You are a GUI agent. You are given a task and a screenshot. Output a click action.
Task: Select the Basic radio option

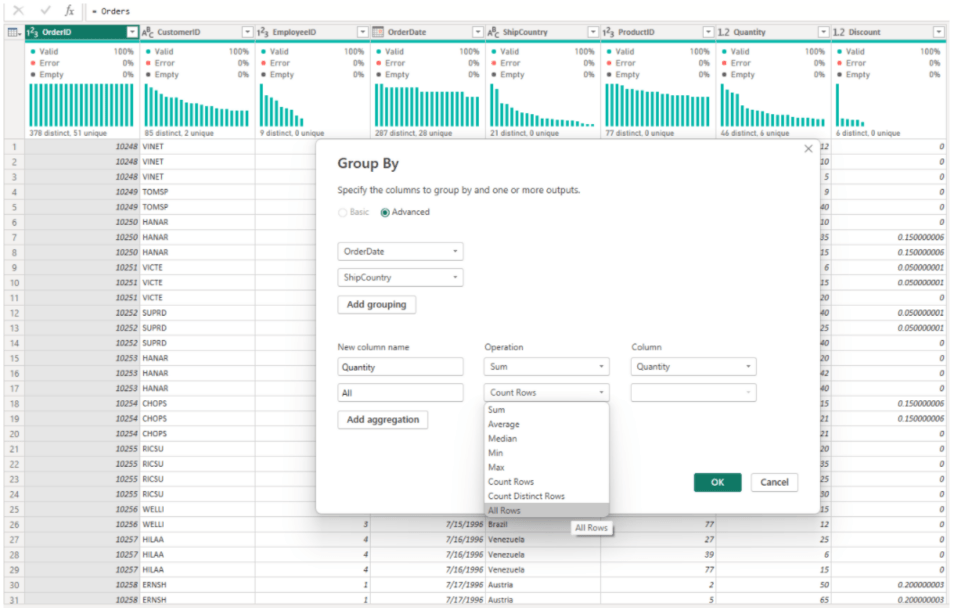pos(344,212)
